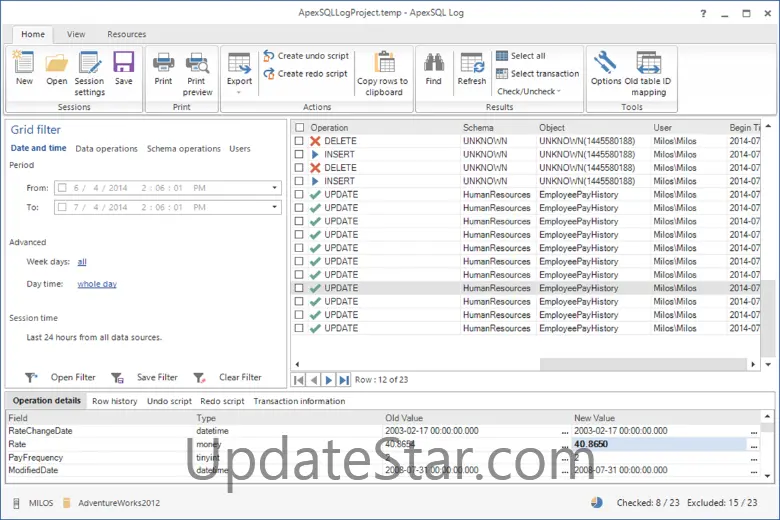Save the current session
780x520 pixels.
(123, 68)
